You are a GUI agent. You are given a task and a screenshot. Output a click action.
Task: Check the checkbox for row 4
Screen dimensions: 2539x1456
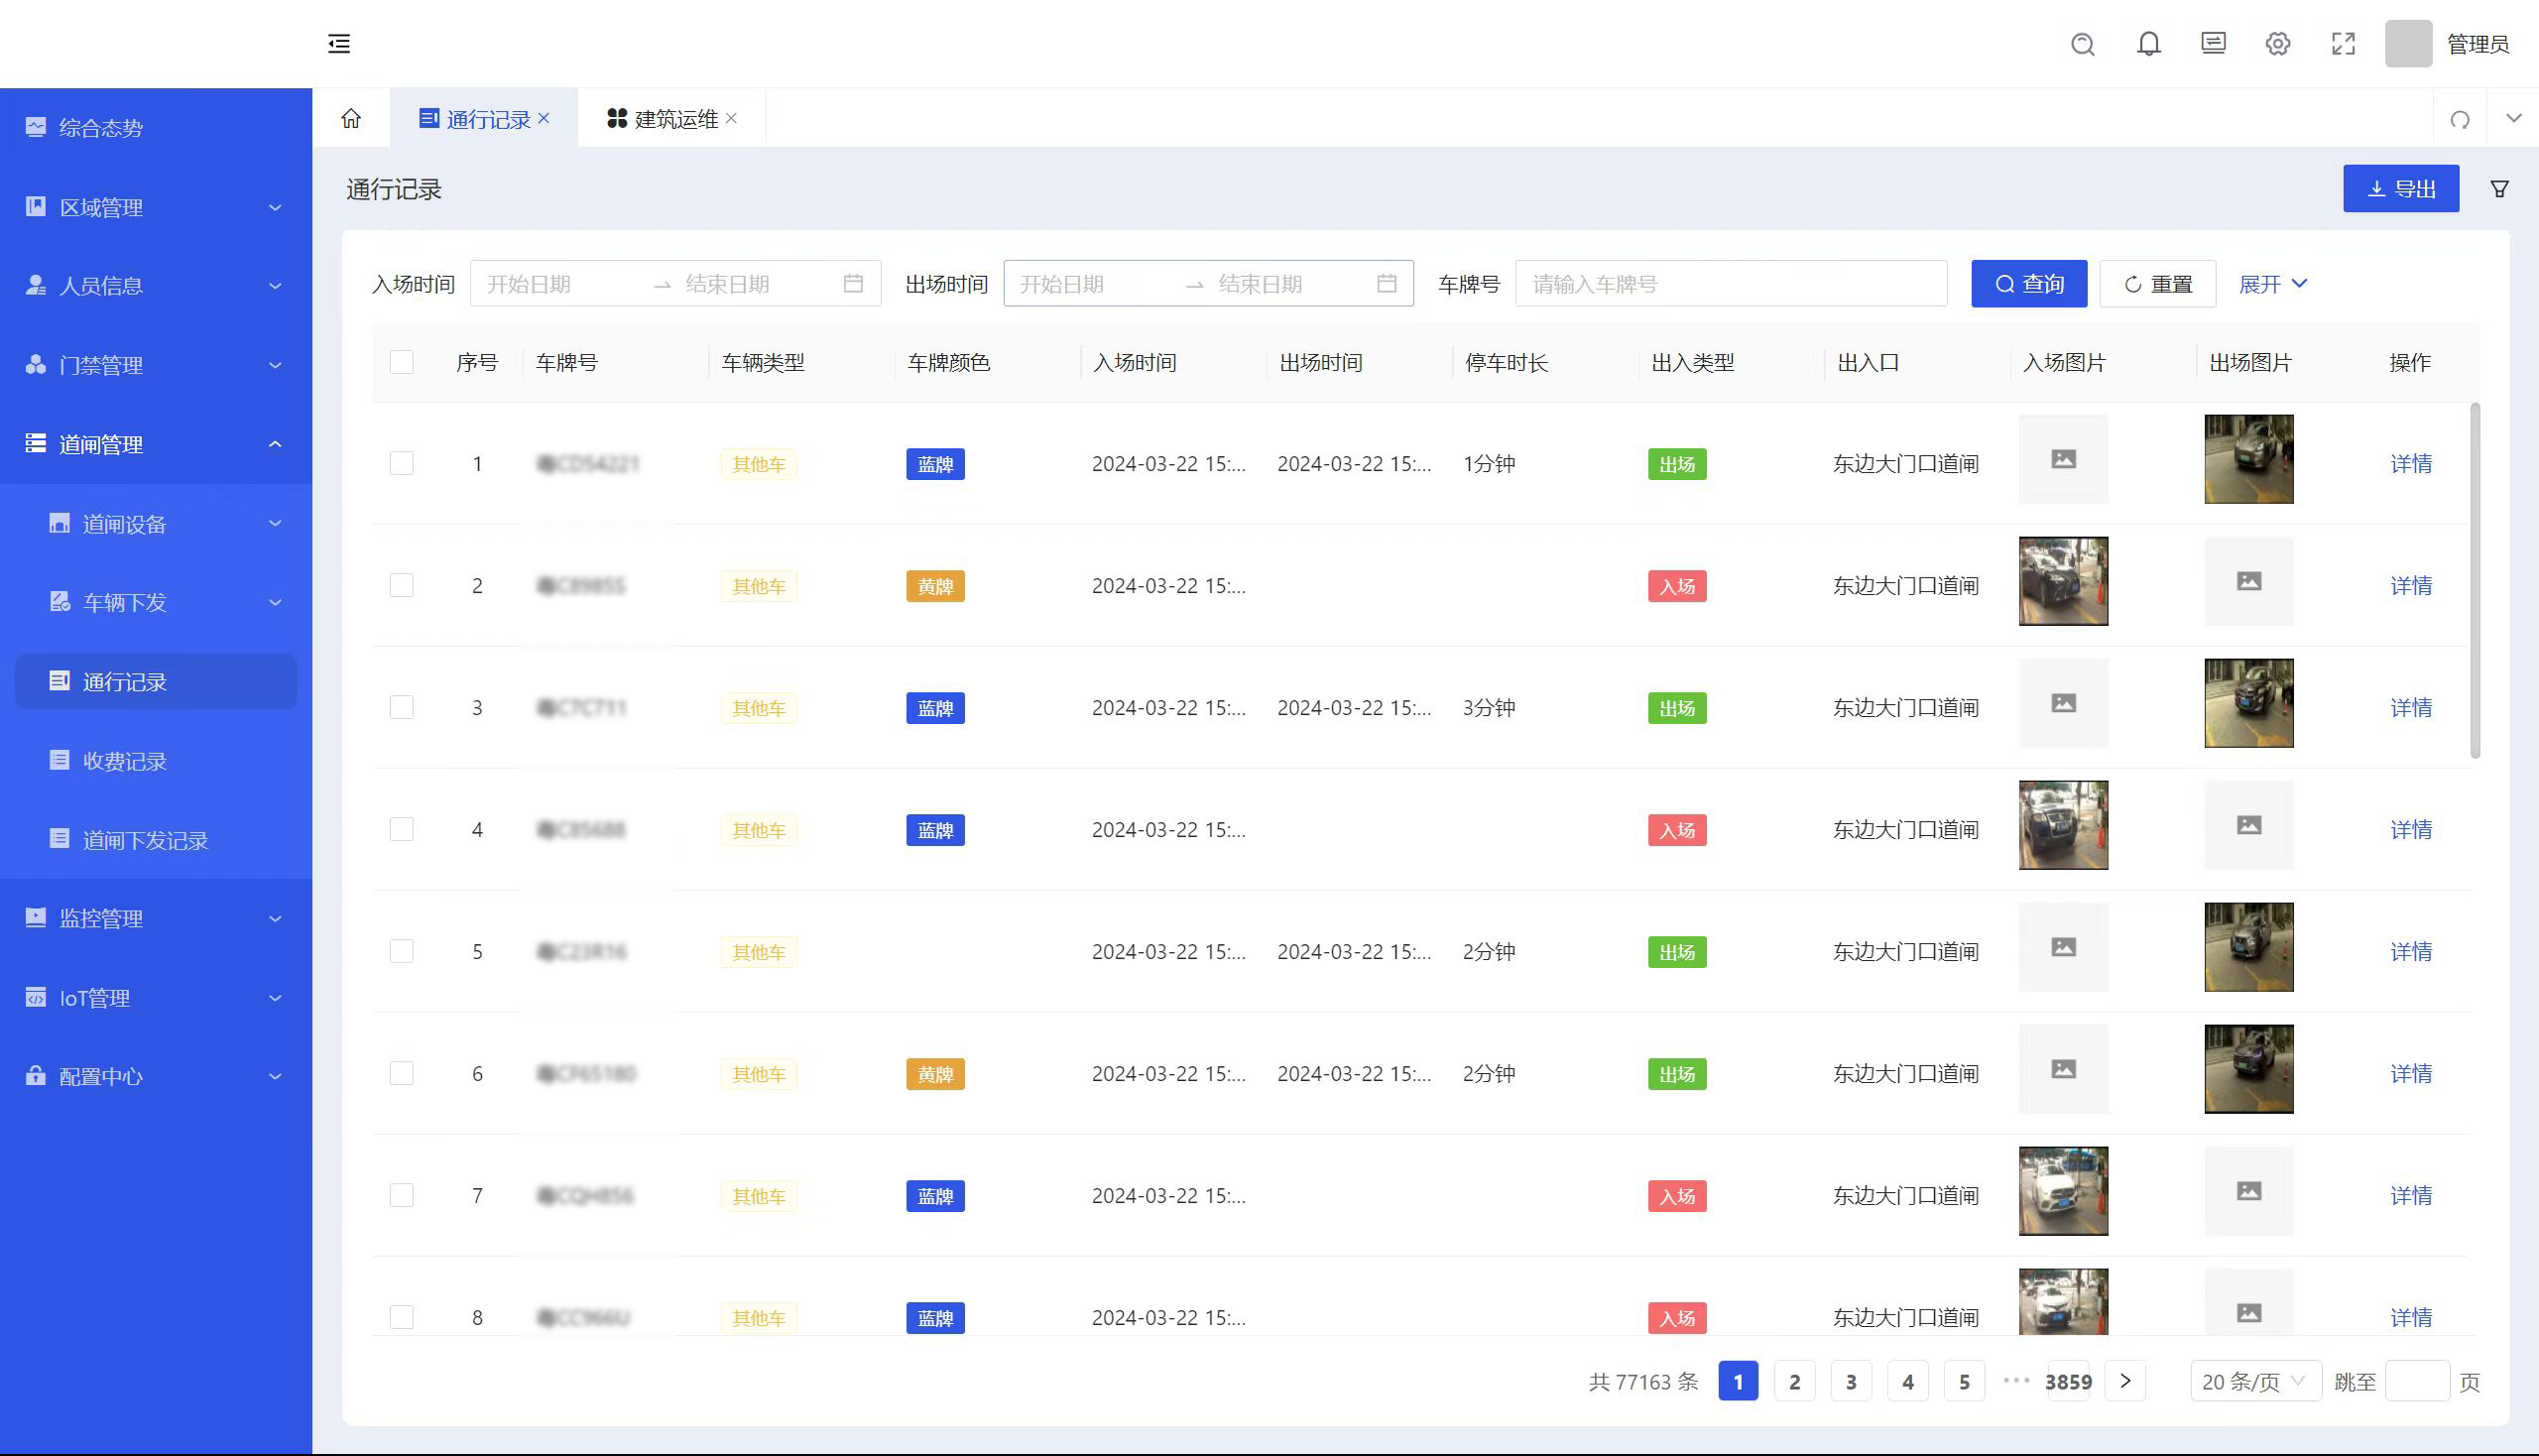click(x=402, y=829)
